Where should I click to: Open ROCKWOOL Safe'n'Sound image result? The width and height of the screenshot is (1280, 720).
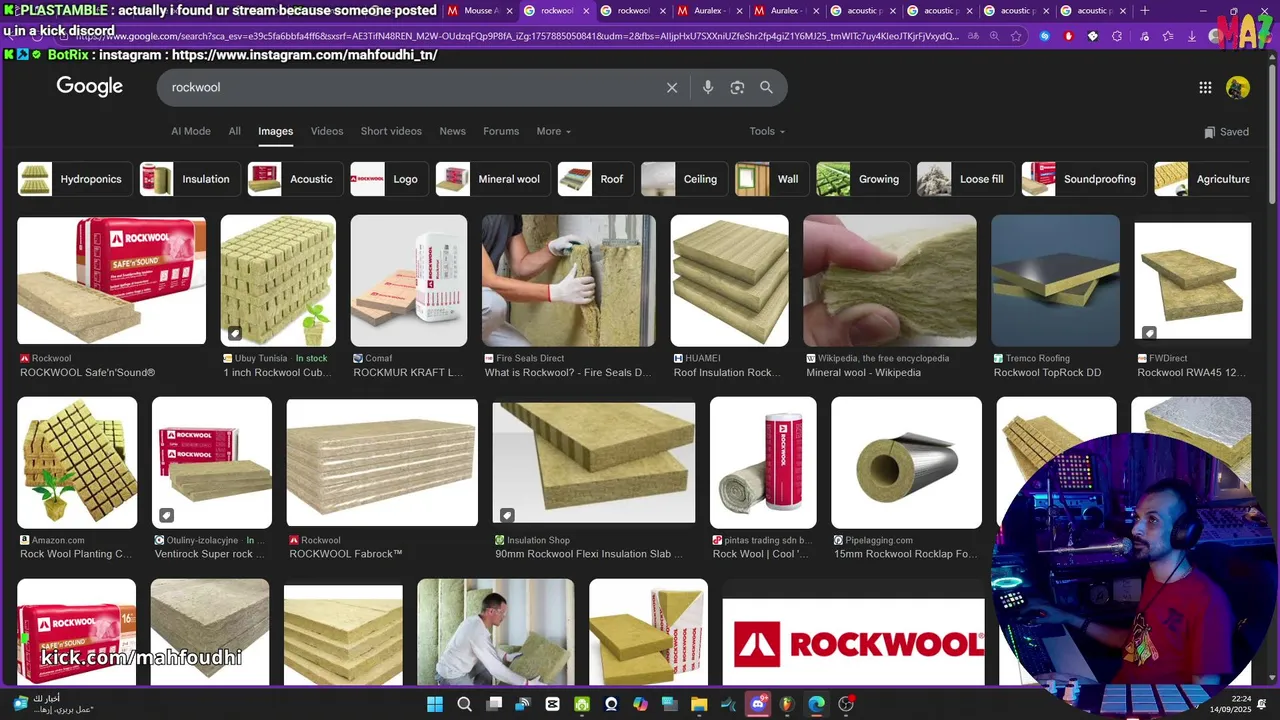click(111, 280)
